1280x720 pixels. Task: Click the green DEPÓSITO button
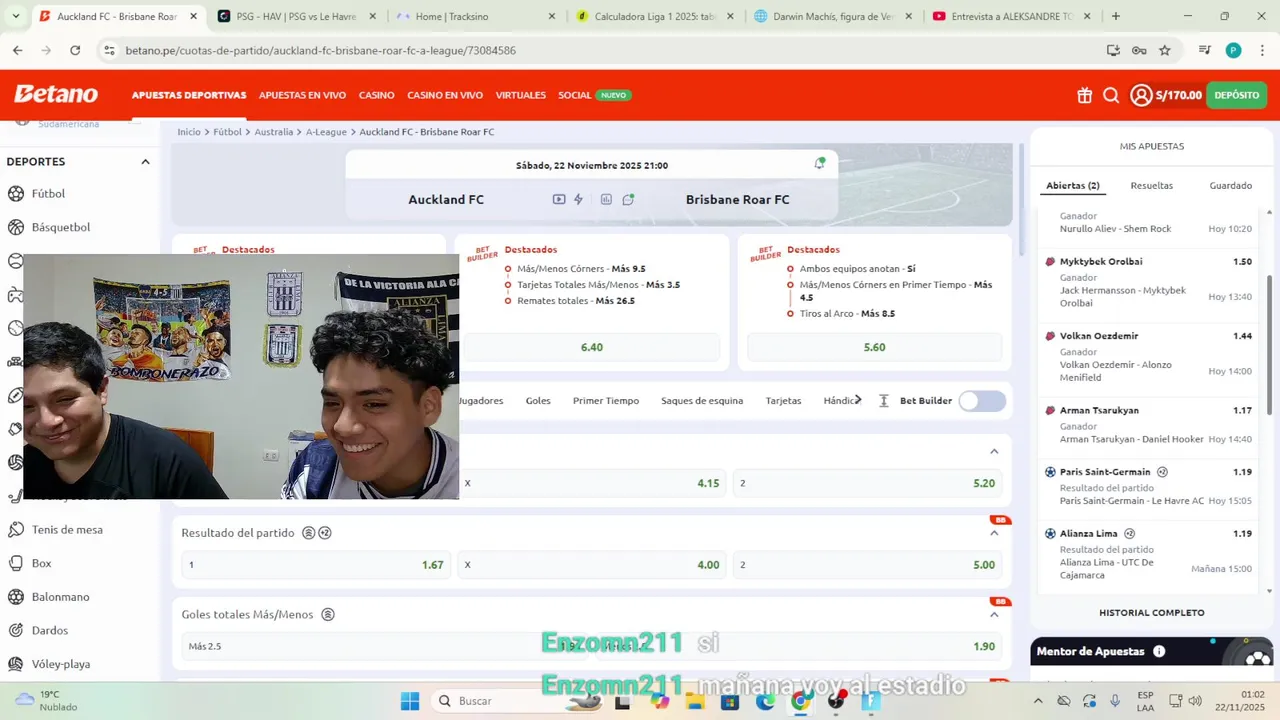coord(1236,95)
